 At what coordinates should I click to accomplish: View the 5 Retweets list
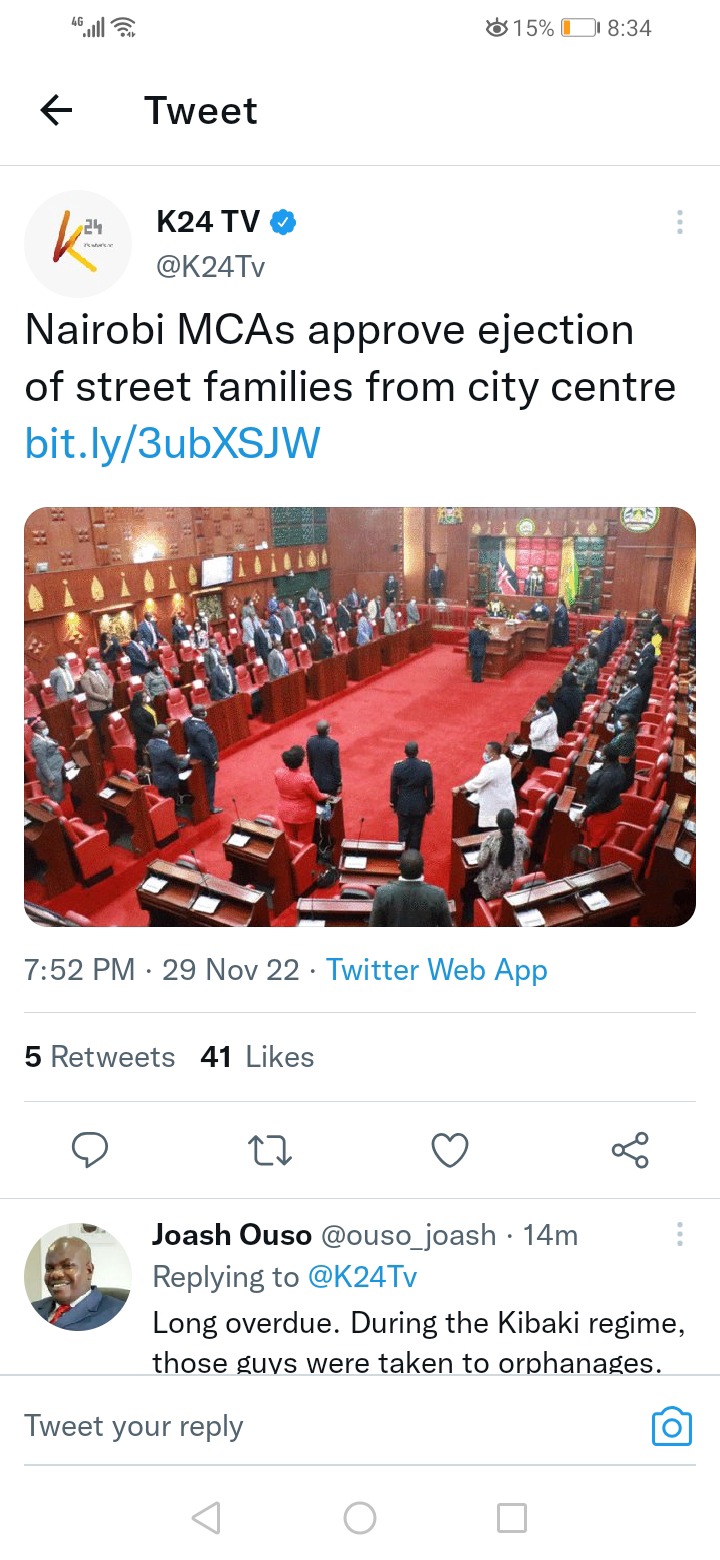click(x=99, y=1057)
